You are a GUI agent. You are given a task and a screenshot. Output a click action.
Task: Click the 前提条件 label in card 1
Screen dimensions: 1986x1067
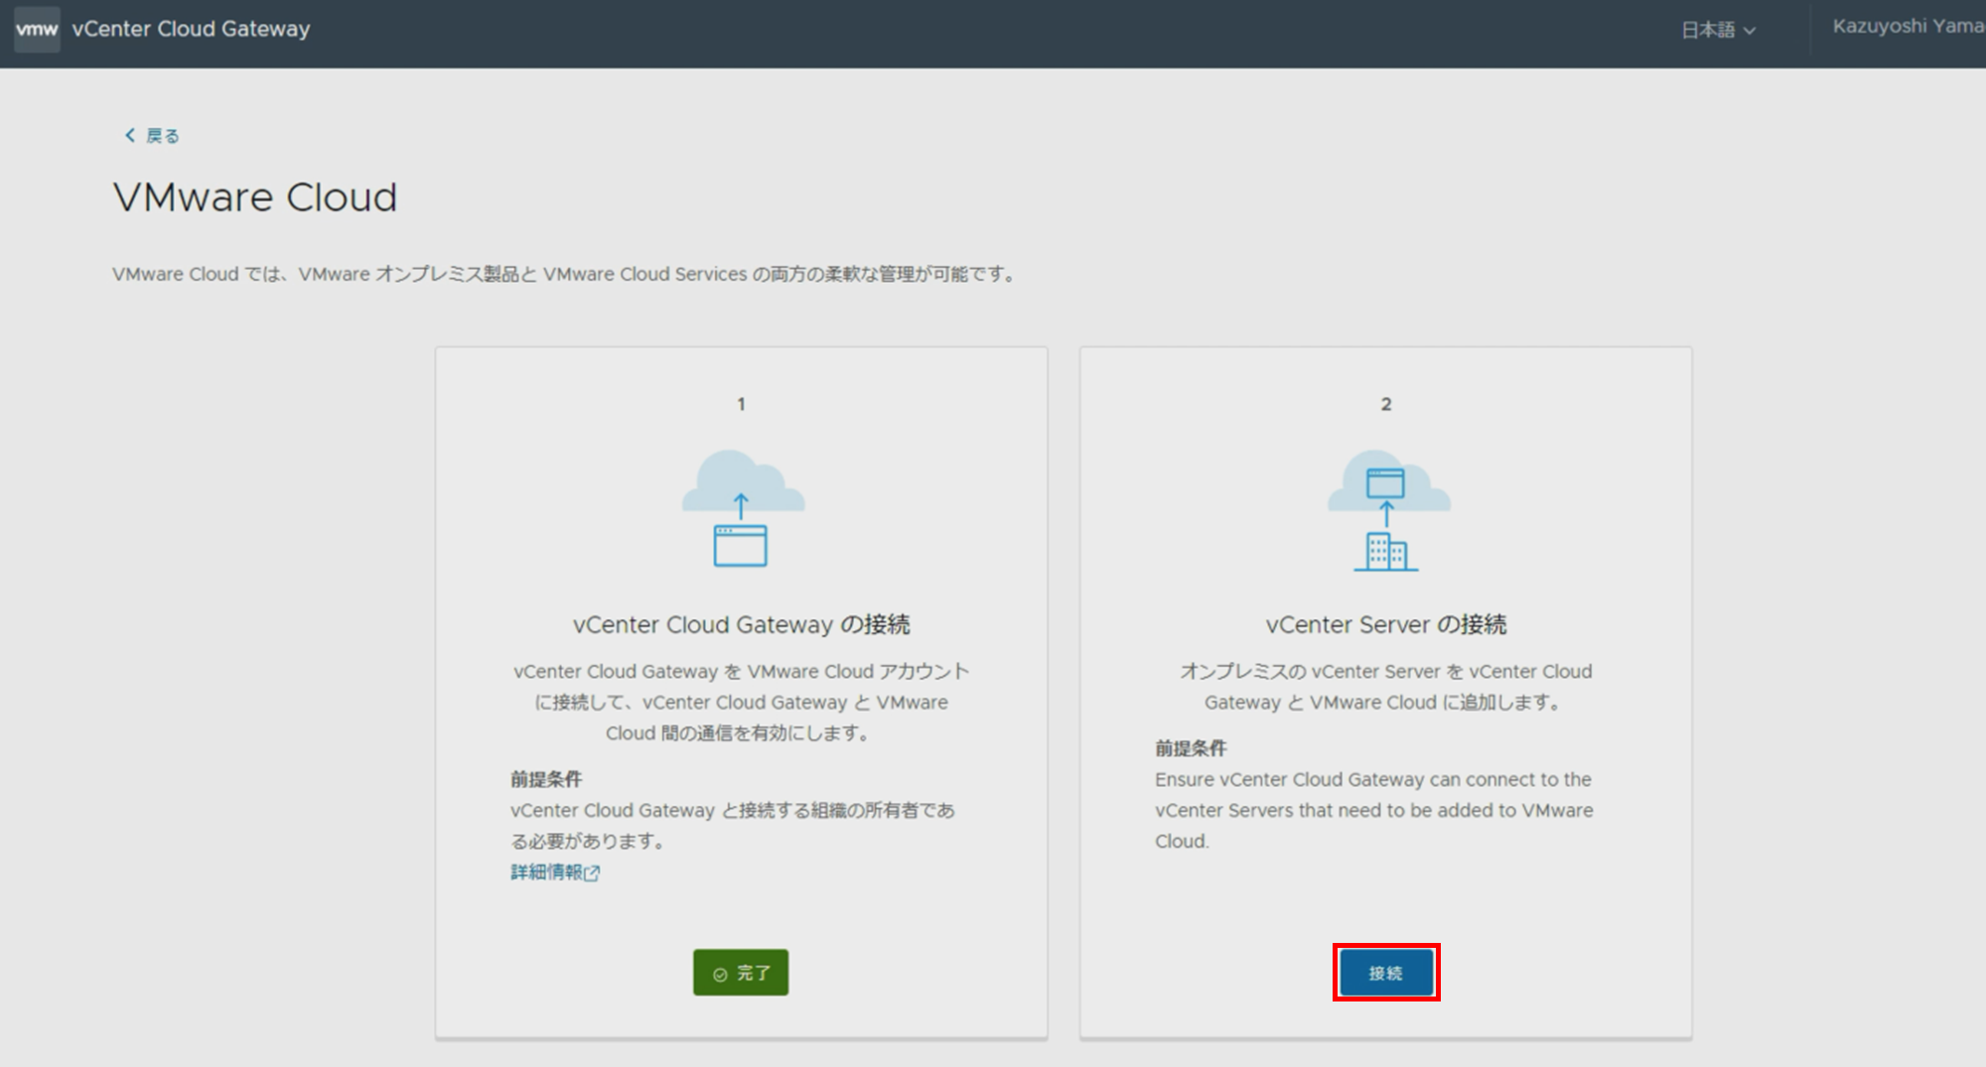[x=546, y=778]
